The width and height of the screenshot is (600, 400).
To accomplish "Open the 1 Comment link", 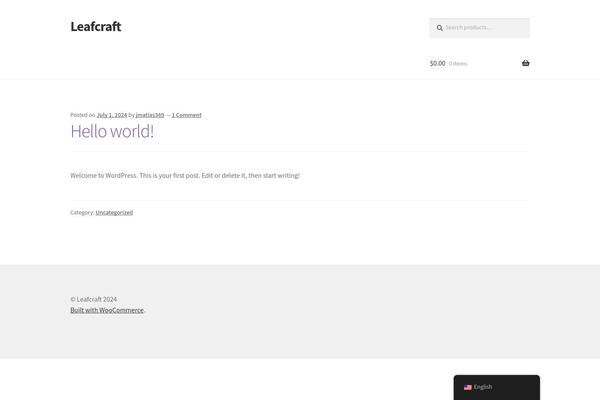I will point(186,115).
